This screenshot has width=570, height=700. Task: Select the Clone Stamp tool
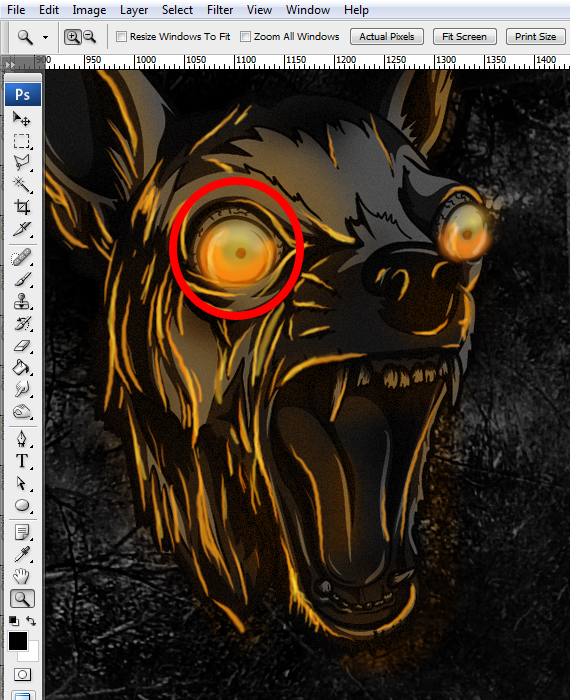click(21, 301)
